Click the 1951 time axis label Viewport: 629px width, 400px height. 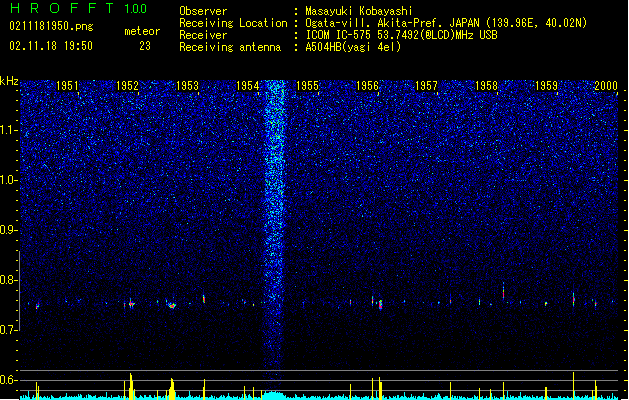click(67, 86)
